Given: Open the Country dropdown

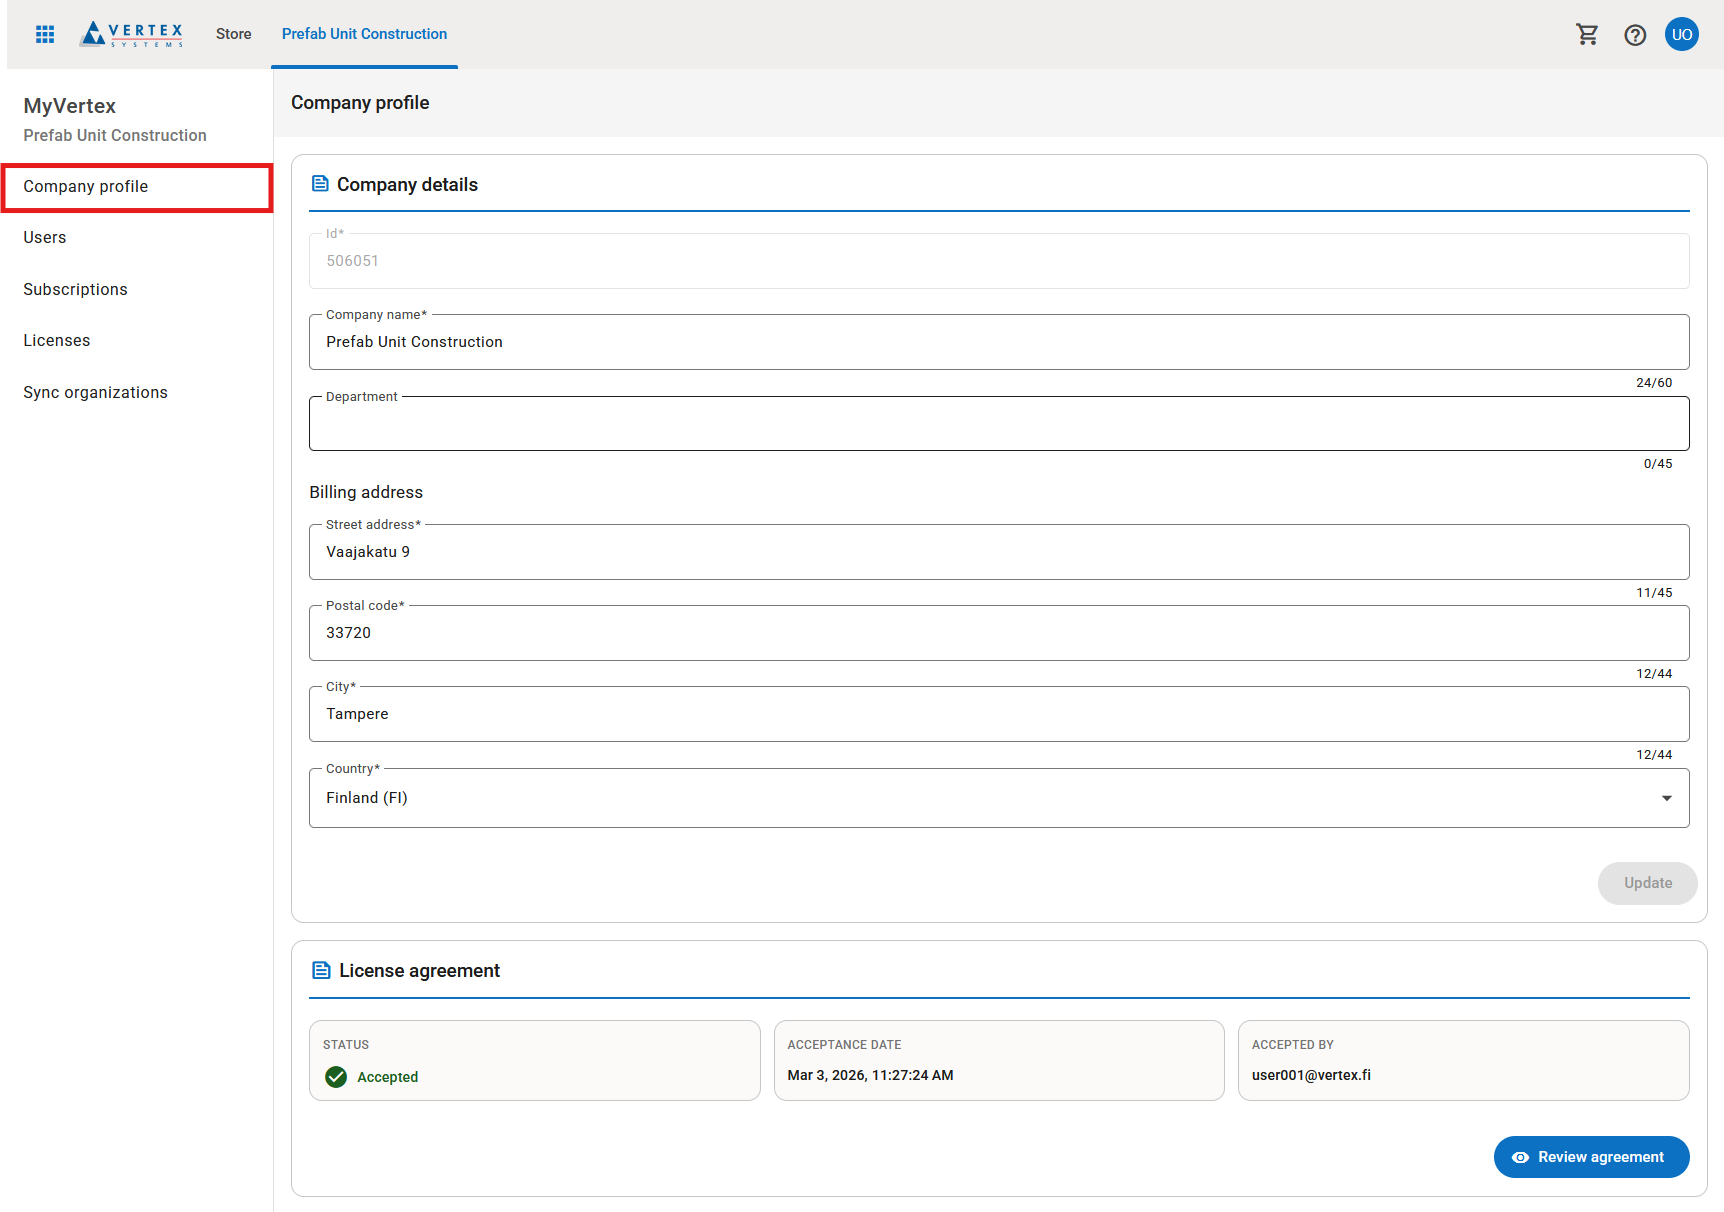Looking at the screenshot, I should (x=999, y=798).
